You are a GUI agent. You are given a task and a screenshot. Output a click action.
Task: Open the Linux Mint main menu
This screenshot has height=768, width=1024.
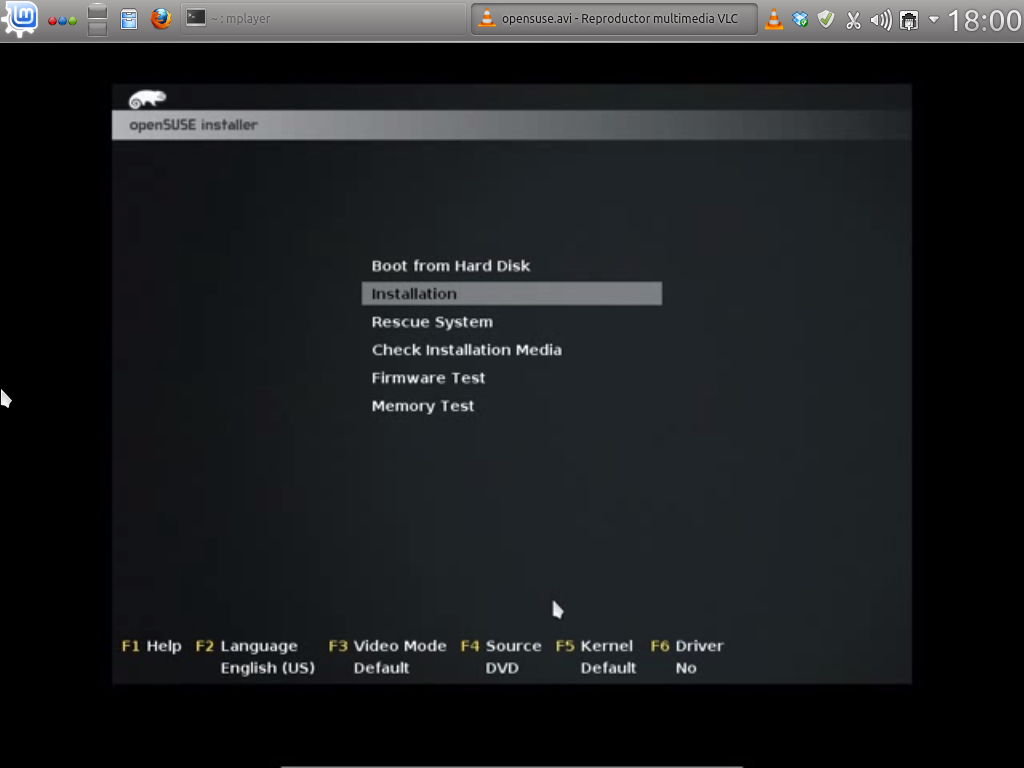tap(20, 18)
